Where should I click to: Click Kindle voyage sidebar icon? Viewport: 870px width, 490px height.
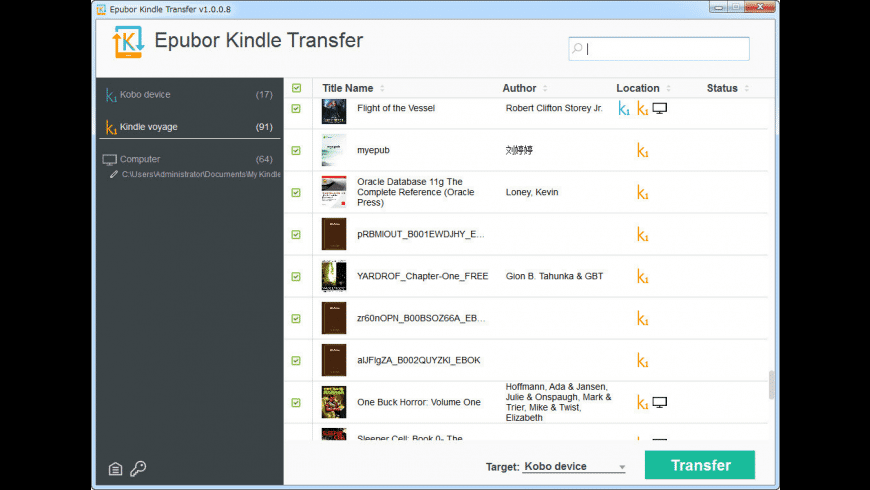click(111, 128)
